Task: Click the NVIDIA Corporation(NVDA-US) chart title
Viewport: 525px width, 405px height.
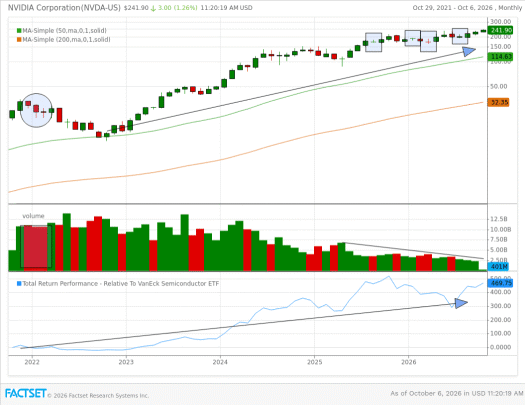Action: coord(64,7)
